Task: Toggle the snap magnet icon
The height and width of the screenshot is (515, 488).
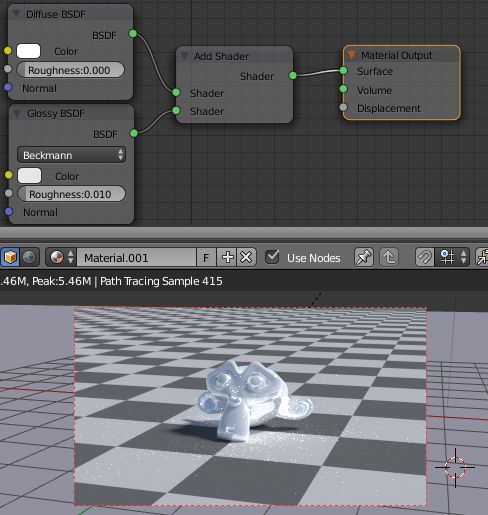Action: [x=424, y=257]
